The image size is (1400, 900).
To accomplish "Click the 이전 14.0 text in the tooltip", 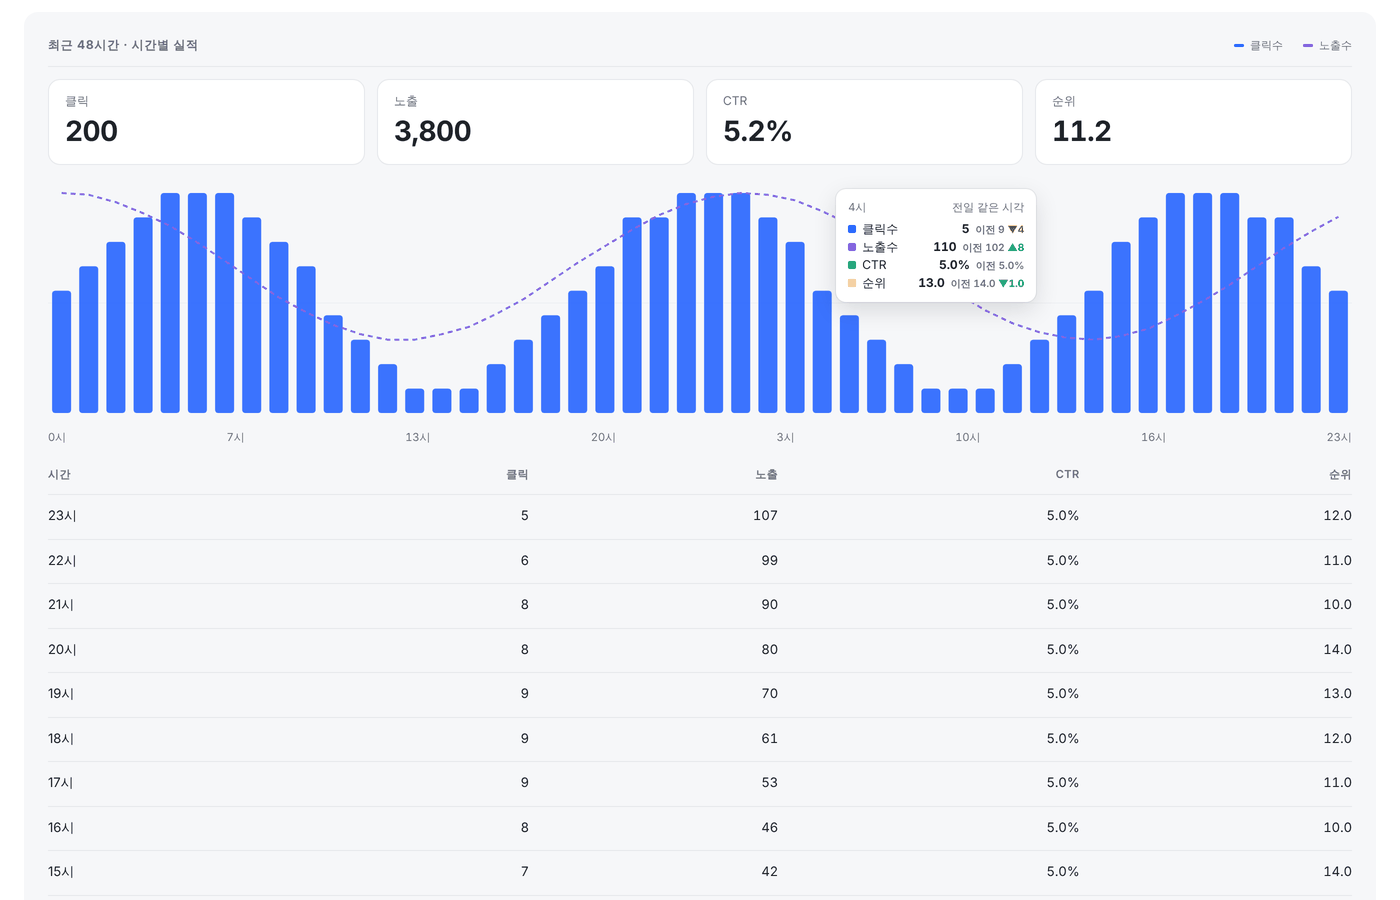I will coord(973,284).
